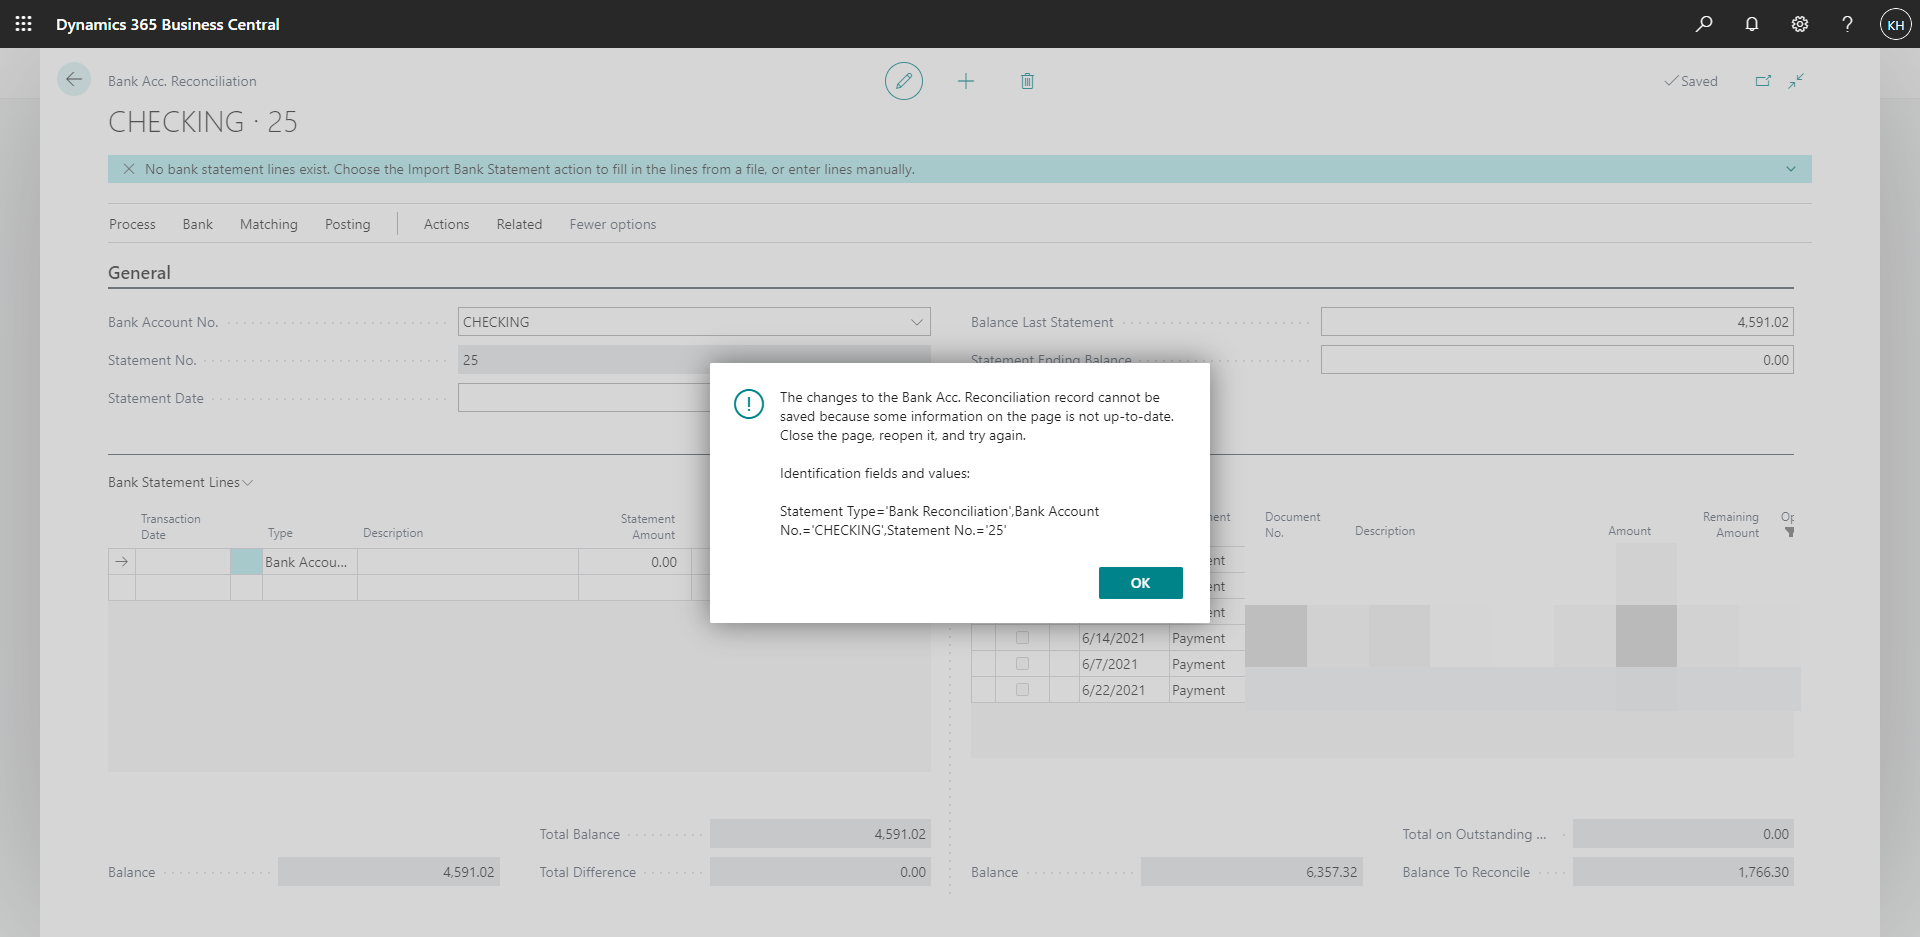Click the General section heading
Image resolution: width=1920 pixels, height=937 pixels.
pos(139,273)
